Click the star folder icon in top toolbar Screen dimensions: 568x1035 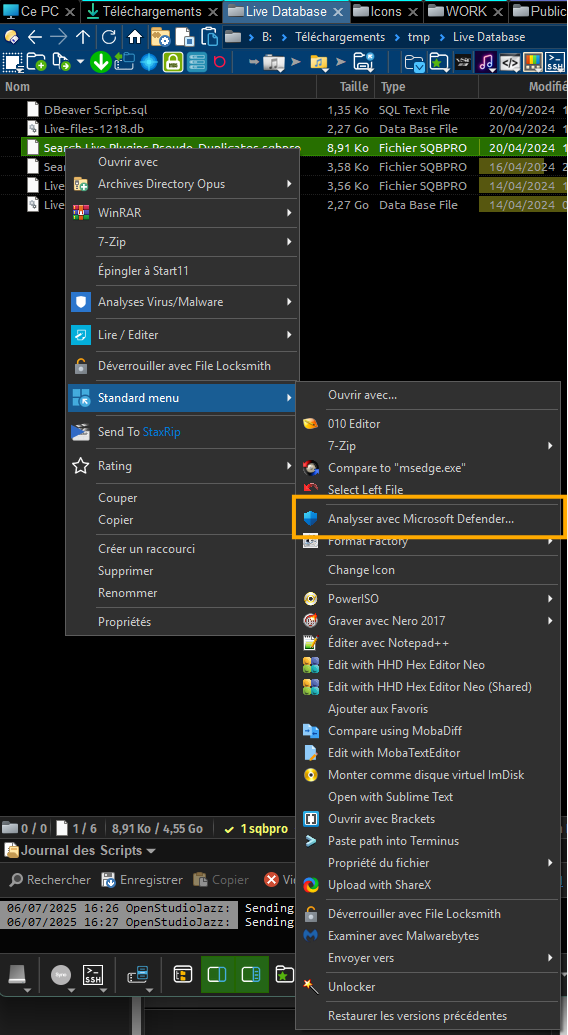[x=439, y=62]
